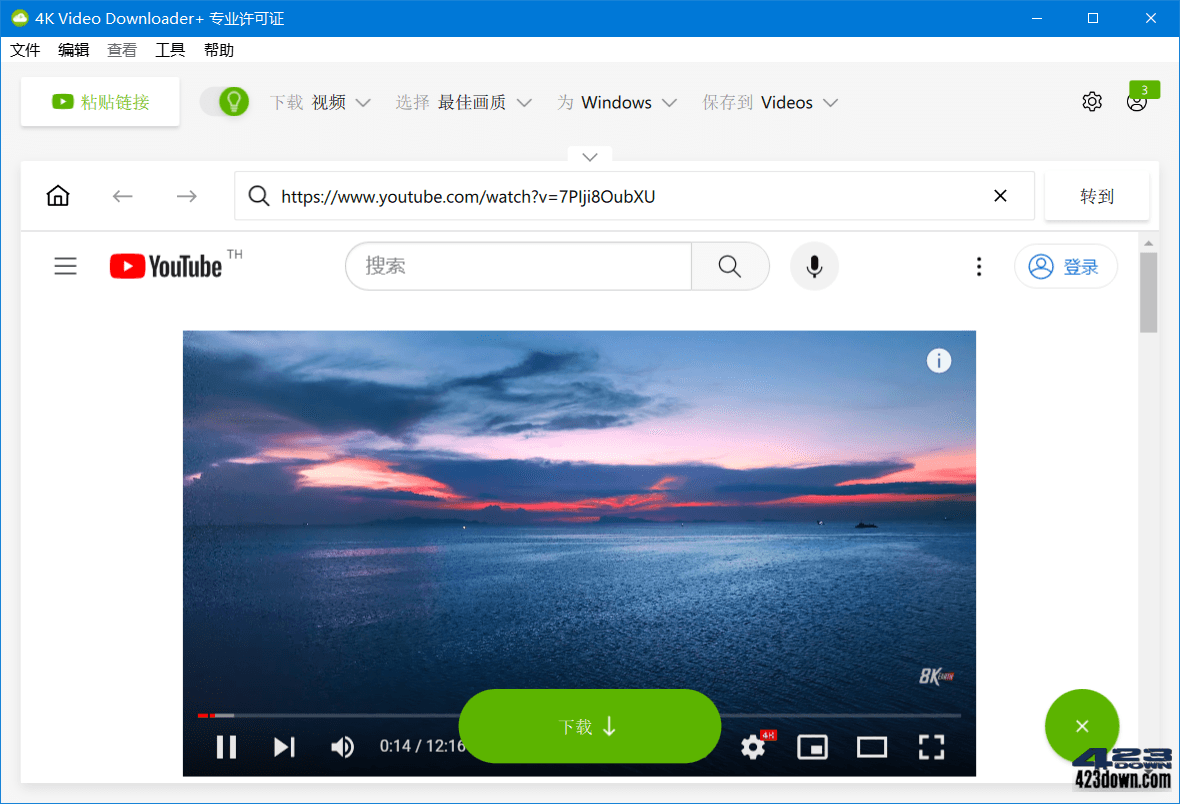Screen dimensions: 1180x804
Task: Click the home icon in the browser bar
Action: [x=57, y=195]
